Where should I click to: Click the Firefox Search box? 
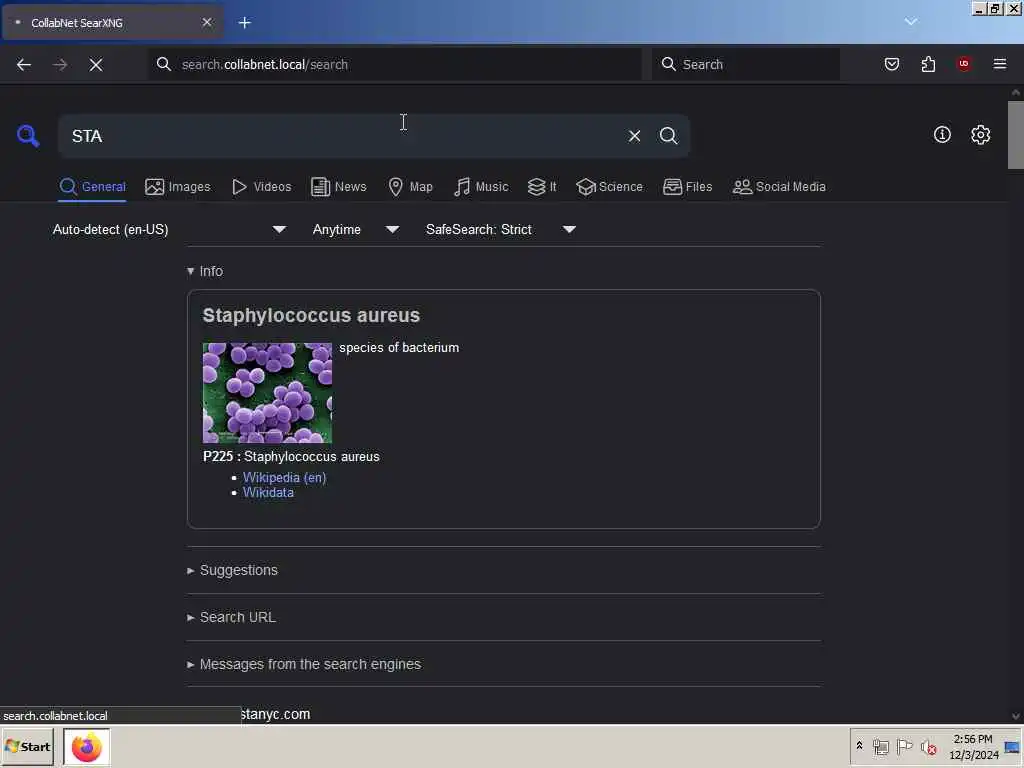[x=746, y=64]
